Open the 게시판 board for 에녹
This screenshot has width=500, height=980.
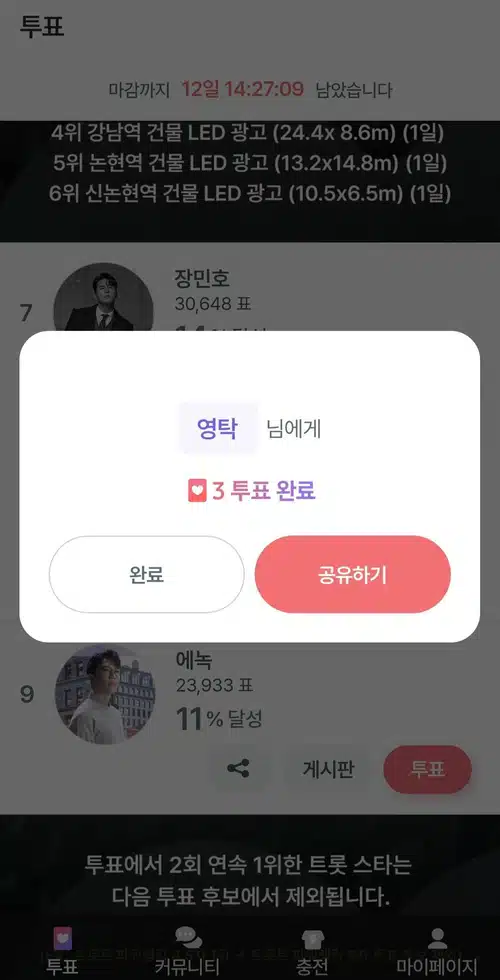pyautogui.click(x=328, y=769)
